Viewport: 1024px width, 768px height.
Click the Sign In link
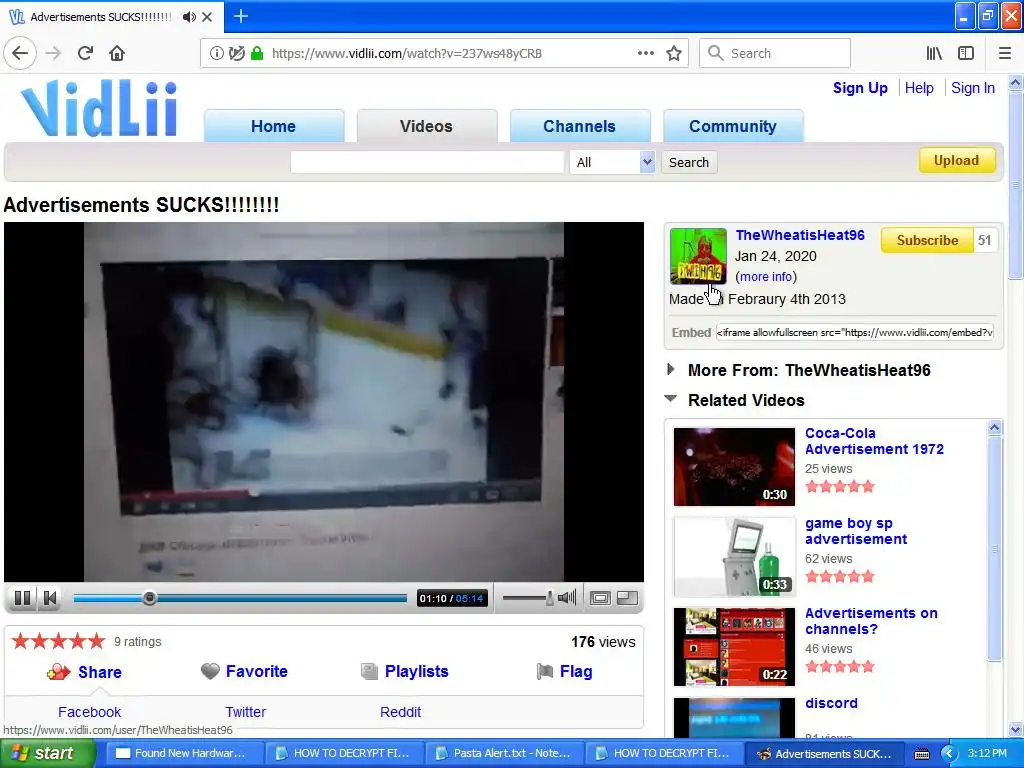(973, 88)
